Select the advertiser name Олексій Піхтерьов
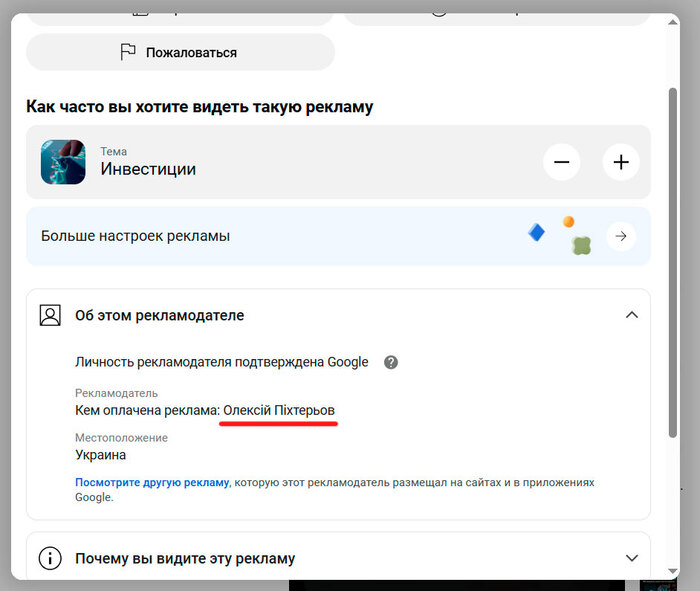The width and height of the screenshot is (700, 591). tap(279, 410)
